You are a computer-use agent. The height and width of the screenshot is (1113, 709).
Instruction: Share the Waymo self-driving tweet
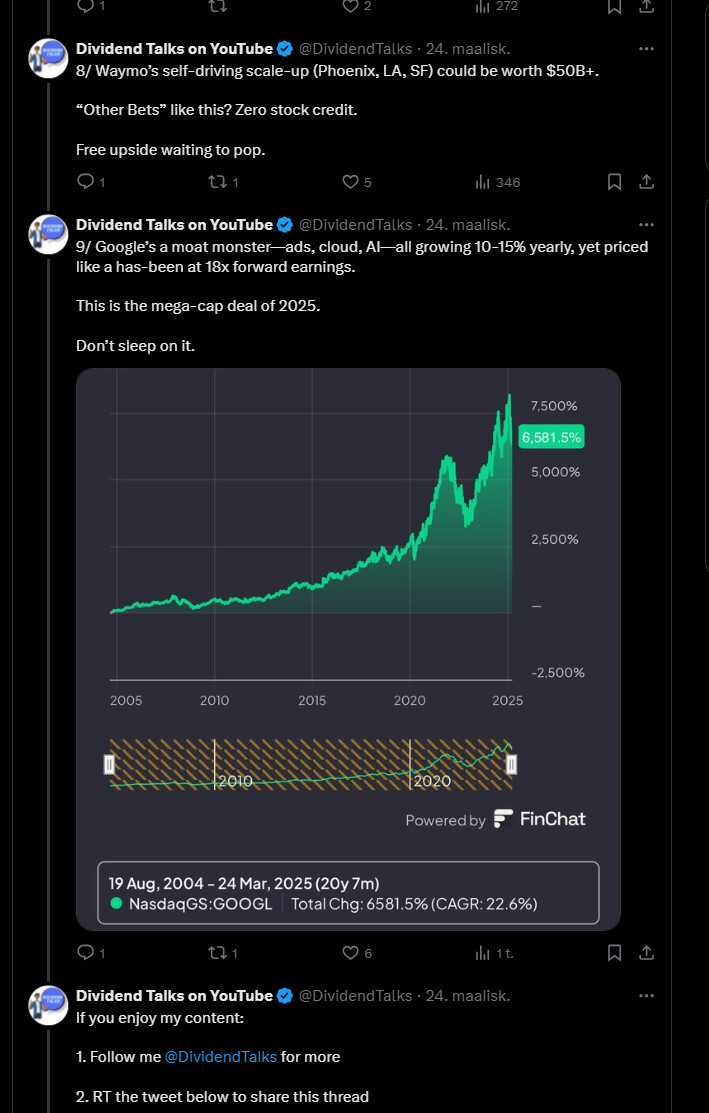pos(646,182)
